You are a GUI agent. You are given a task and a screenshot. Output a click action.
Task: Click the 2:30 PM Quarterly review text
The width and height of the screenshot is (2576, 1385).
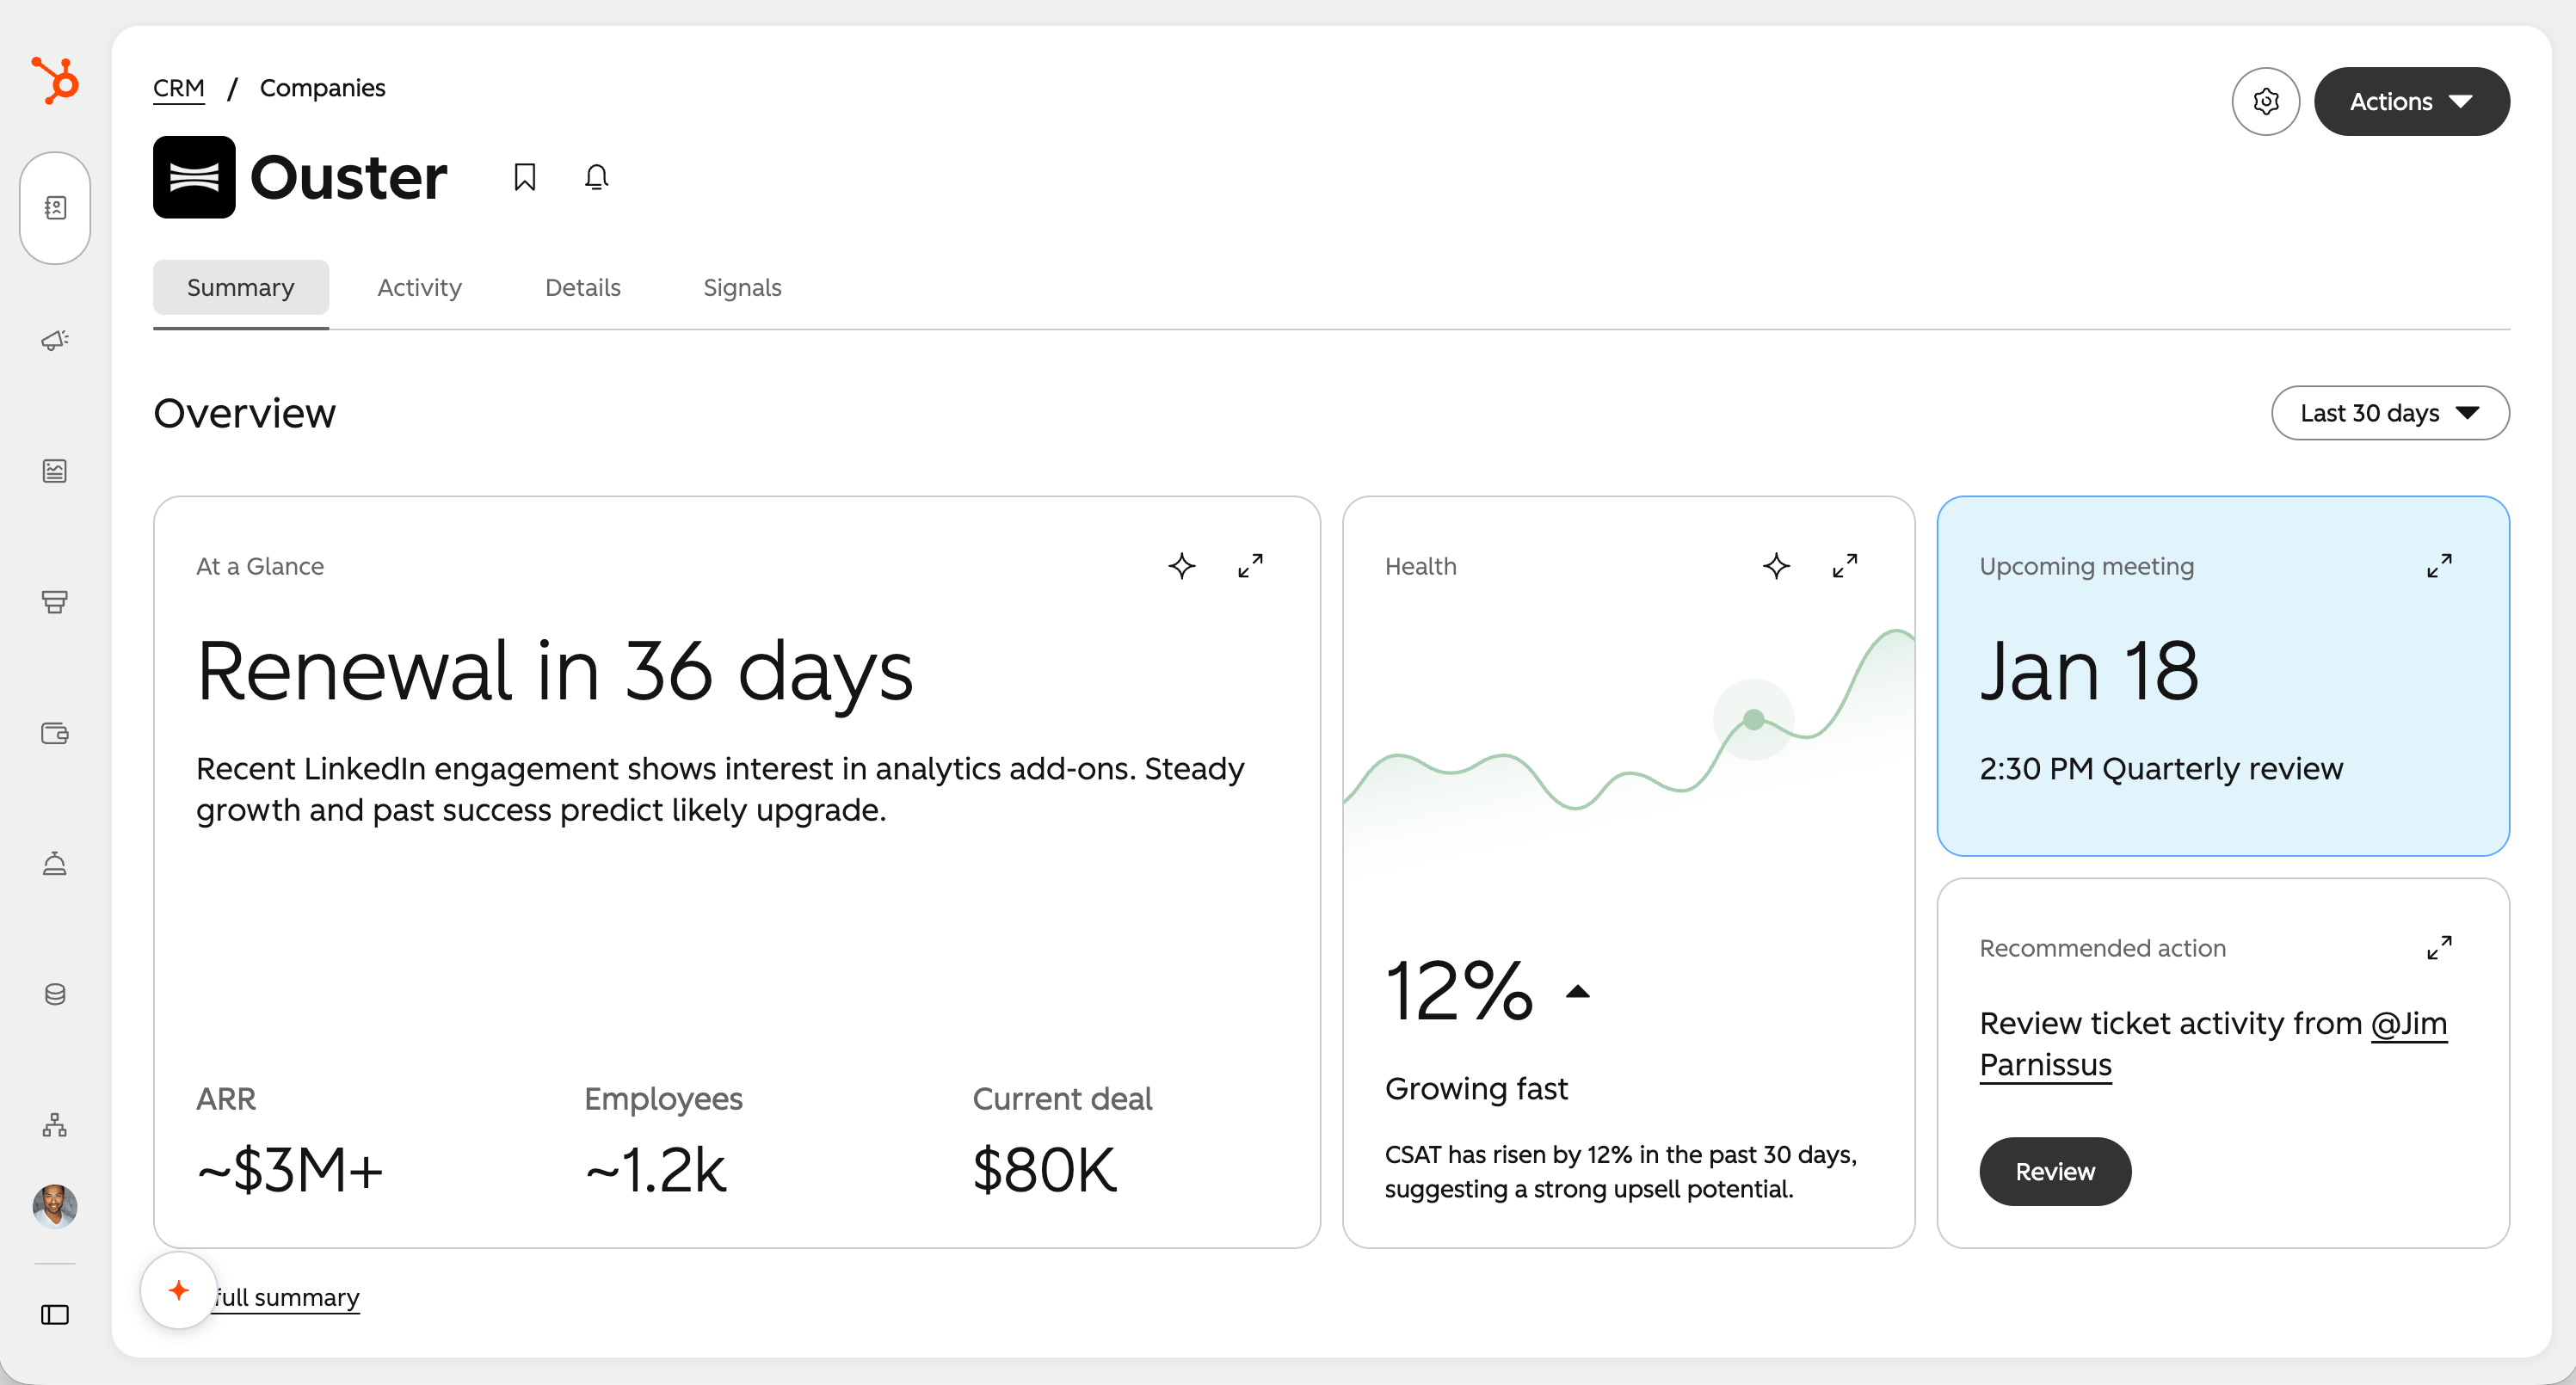[x=2161, y=769]
